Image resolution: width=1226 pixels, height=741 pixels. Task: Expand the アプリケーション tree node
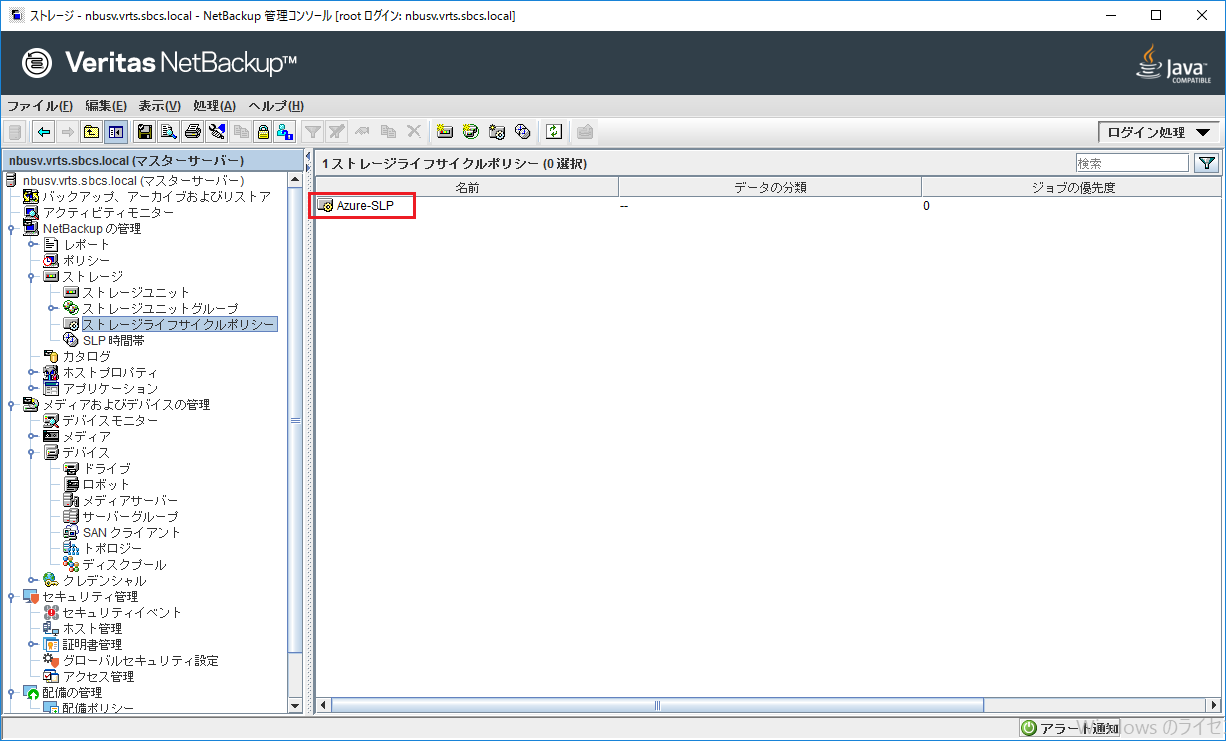32,388
